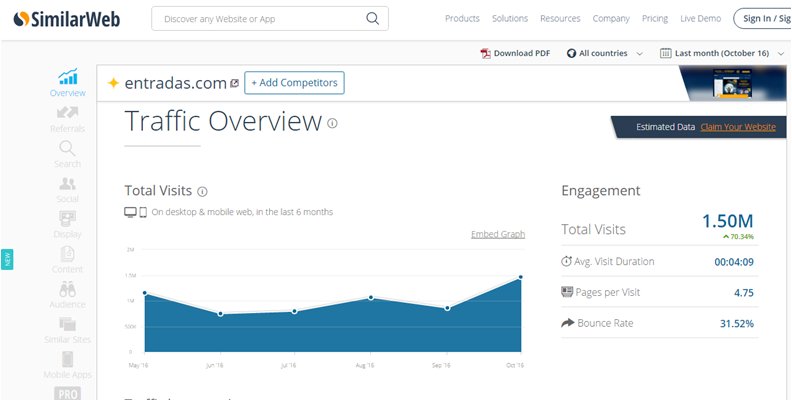This screenshot has width=792, height=401.
Task: Click the Claim Your Website link
Action: tap(738, 127)
